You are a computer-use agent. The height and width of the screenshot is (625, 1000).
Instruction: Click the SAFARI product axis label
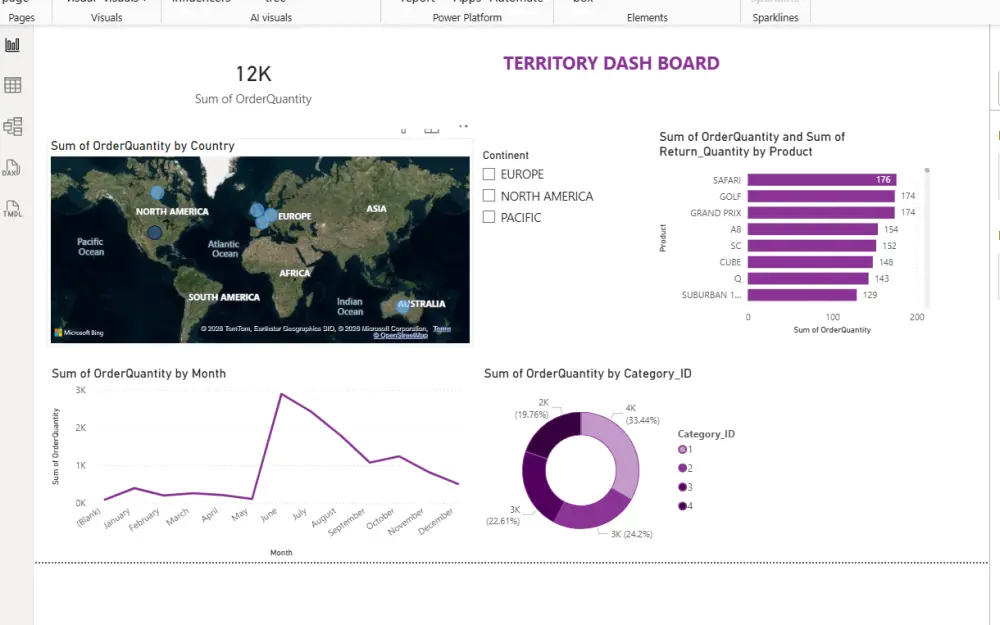726,180
